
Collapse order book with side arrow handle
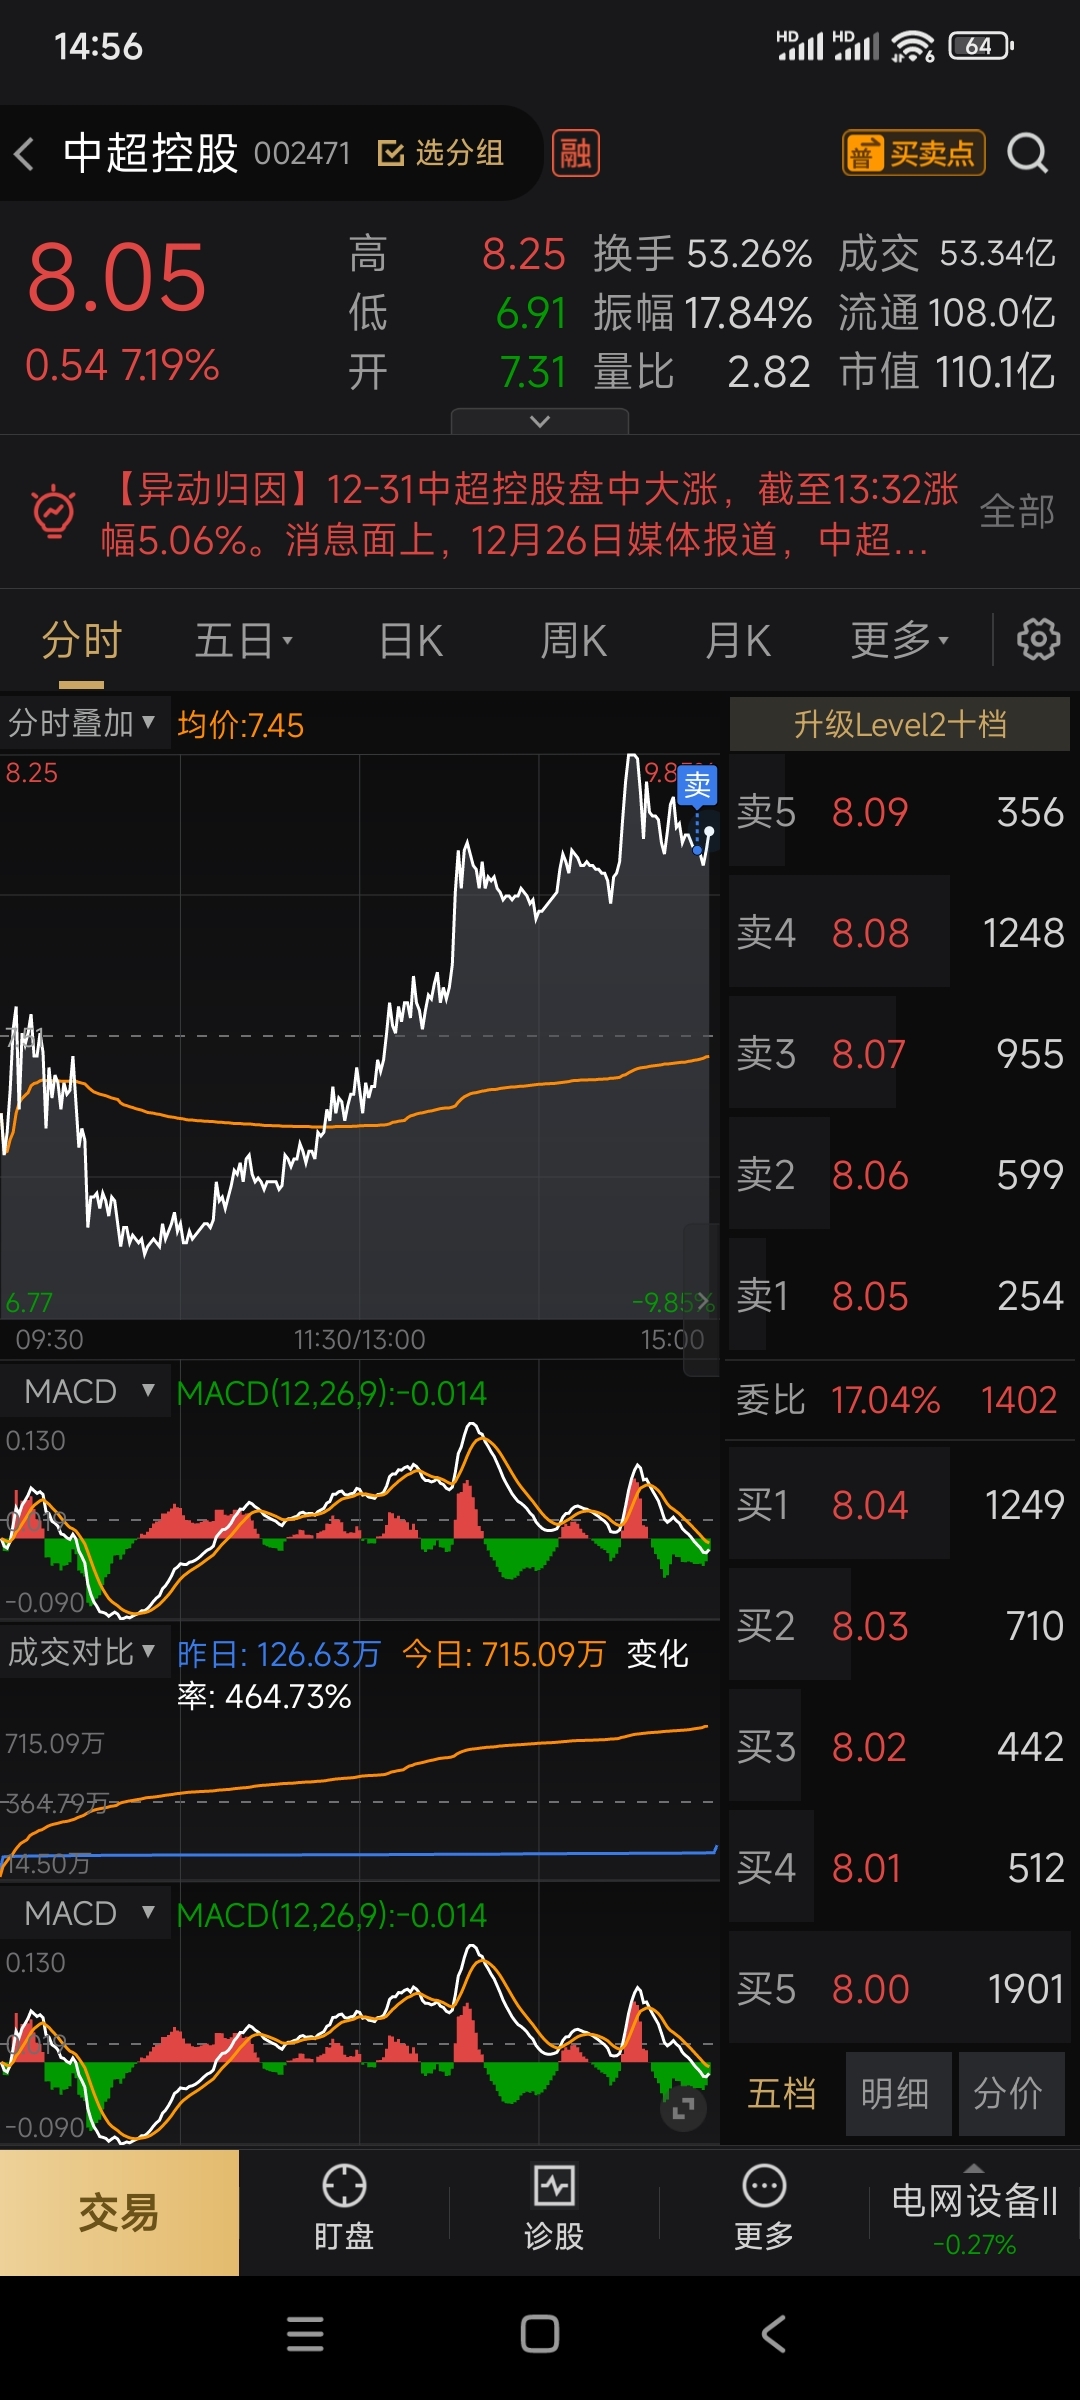pyautogui.click(x=703, y=1300)
